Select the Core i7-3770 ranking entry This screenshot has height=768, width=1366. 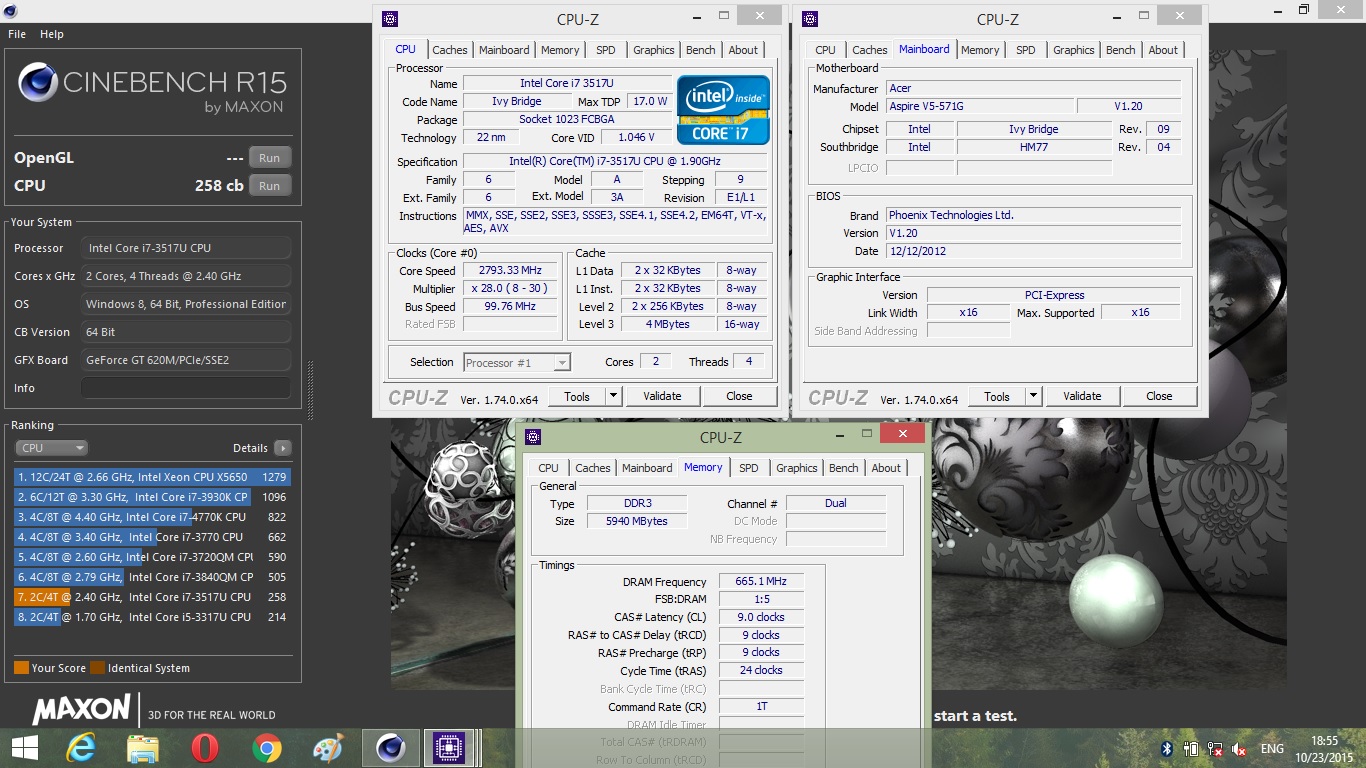pyautogui.click(x=152, y=537)
